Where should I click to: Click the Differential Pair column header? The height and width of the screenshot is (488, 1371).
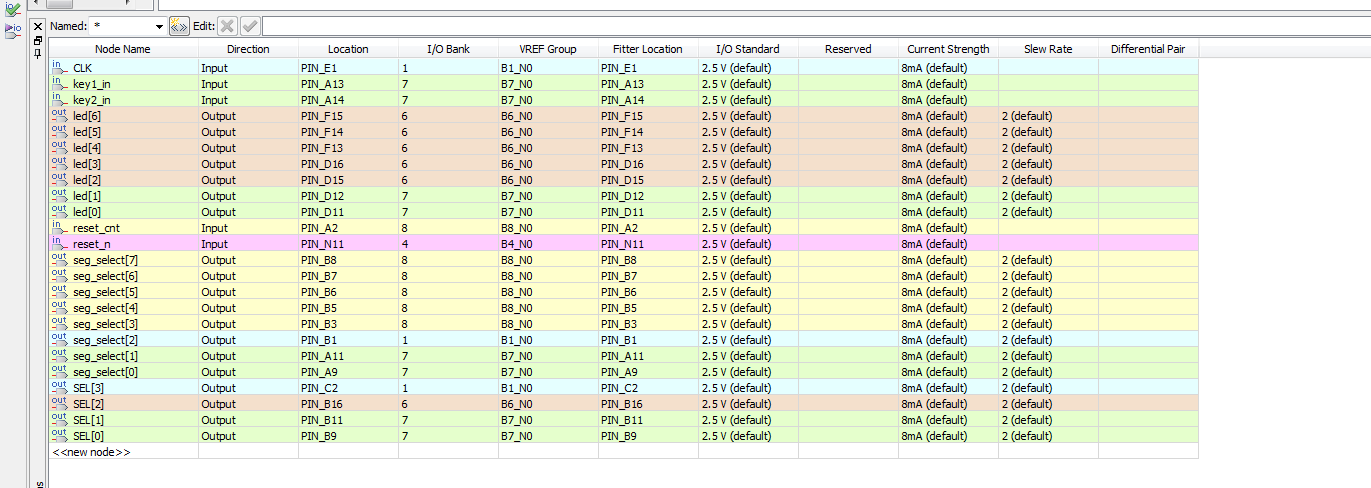point(1147,49)
